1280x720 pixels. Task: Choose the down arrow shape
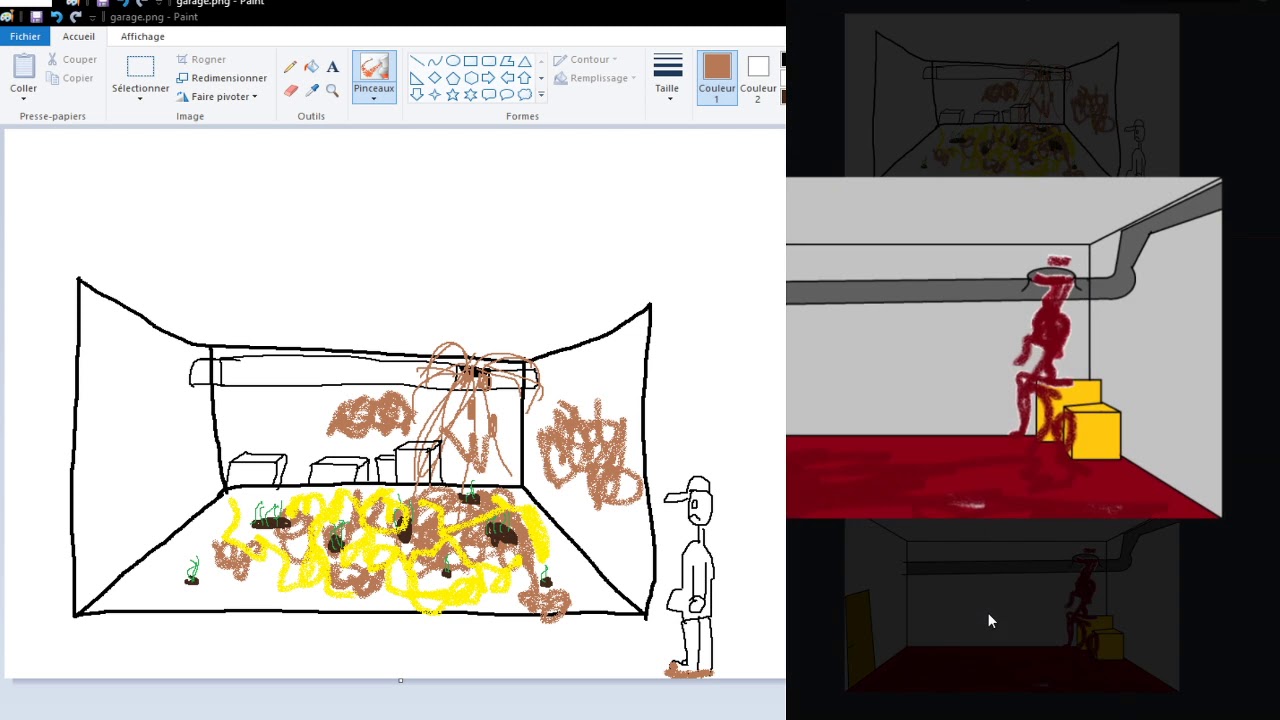416,95
